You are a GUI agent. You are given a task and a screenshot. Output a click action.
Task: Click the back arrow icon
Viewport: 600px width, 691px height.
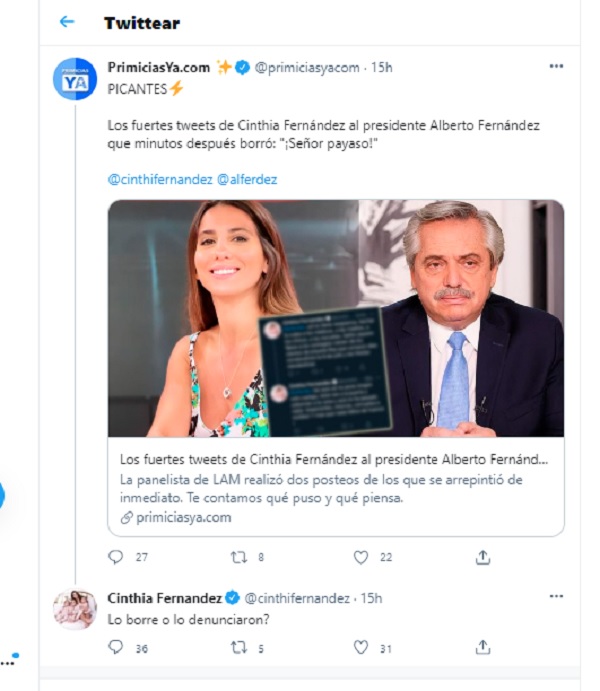point(67,22)
